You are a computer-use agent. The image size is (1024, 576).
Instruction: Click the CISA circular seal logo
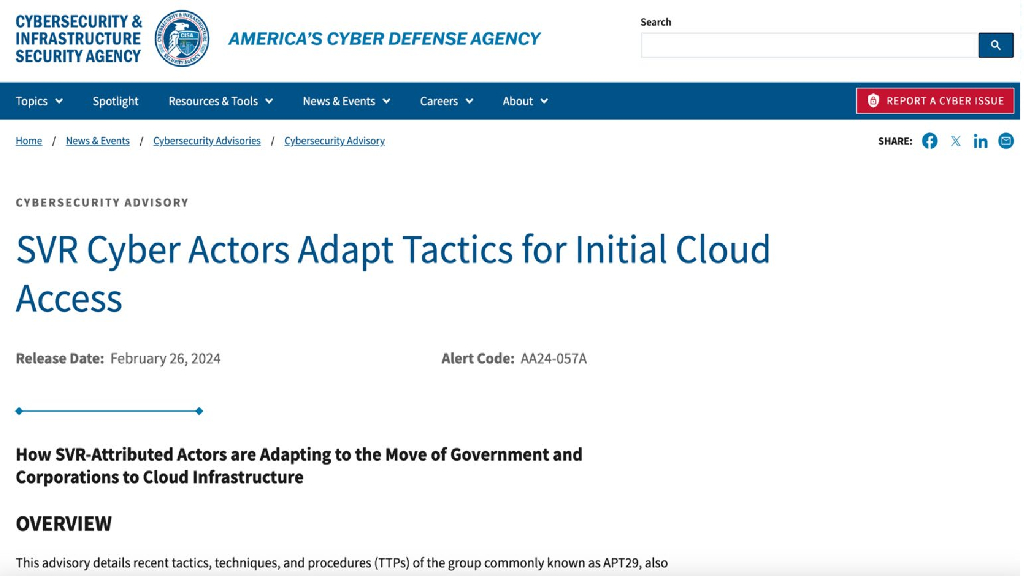(x=182, y=39)
